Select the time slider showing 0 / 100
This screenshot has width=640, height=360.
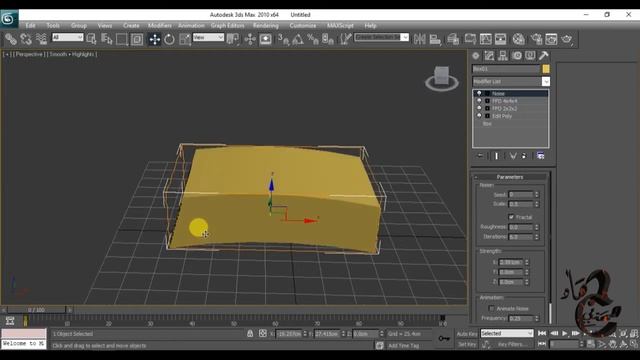click(36, 310)
